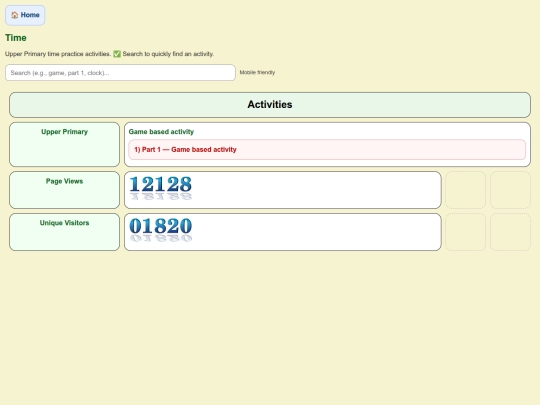Click the Upper Primary time practice description
Image resolution: width=540 pixels, height=405 pixels.
tap(109, 54)
